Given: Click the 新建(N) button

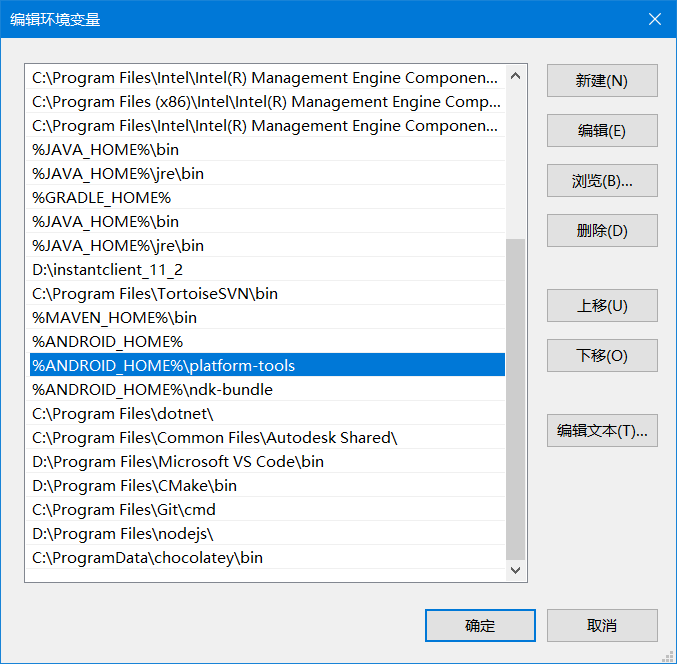Looking at the screenshot, I should [602, 81].
